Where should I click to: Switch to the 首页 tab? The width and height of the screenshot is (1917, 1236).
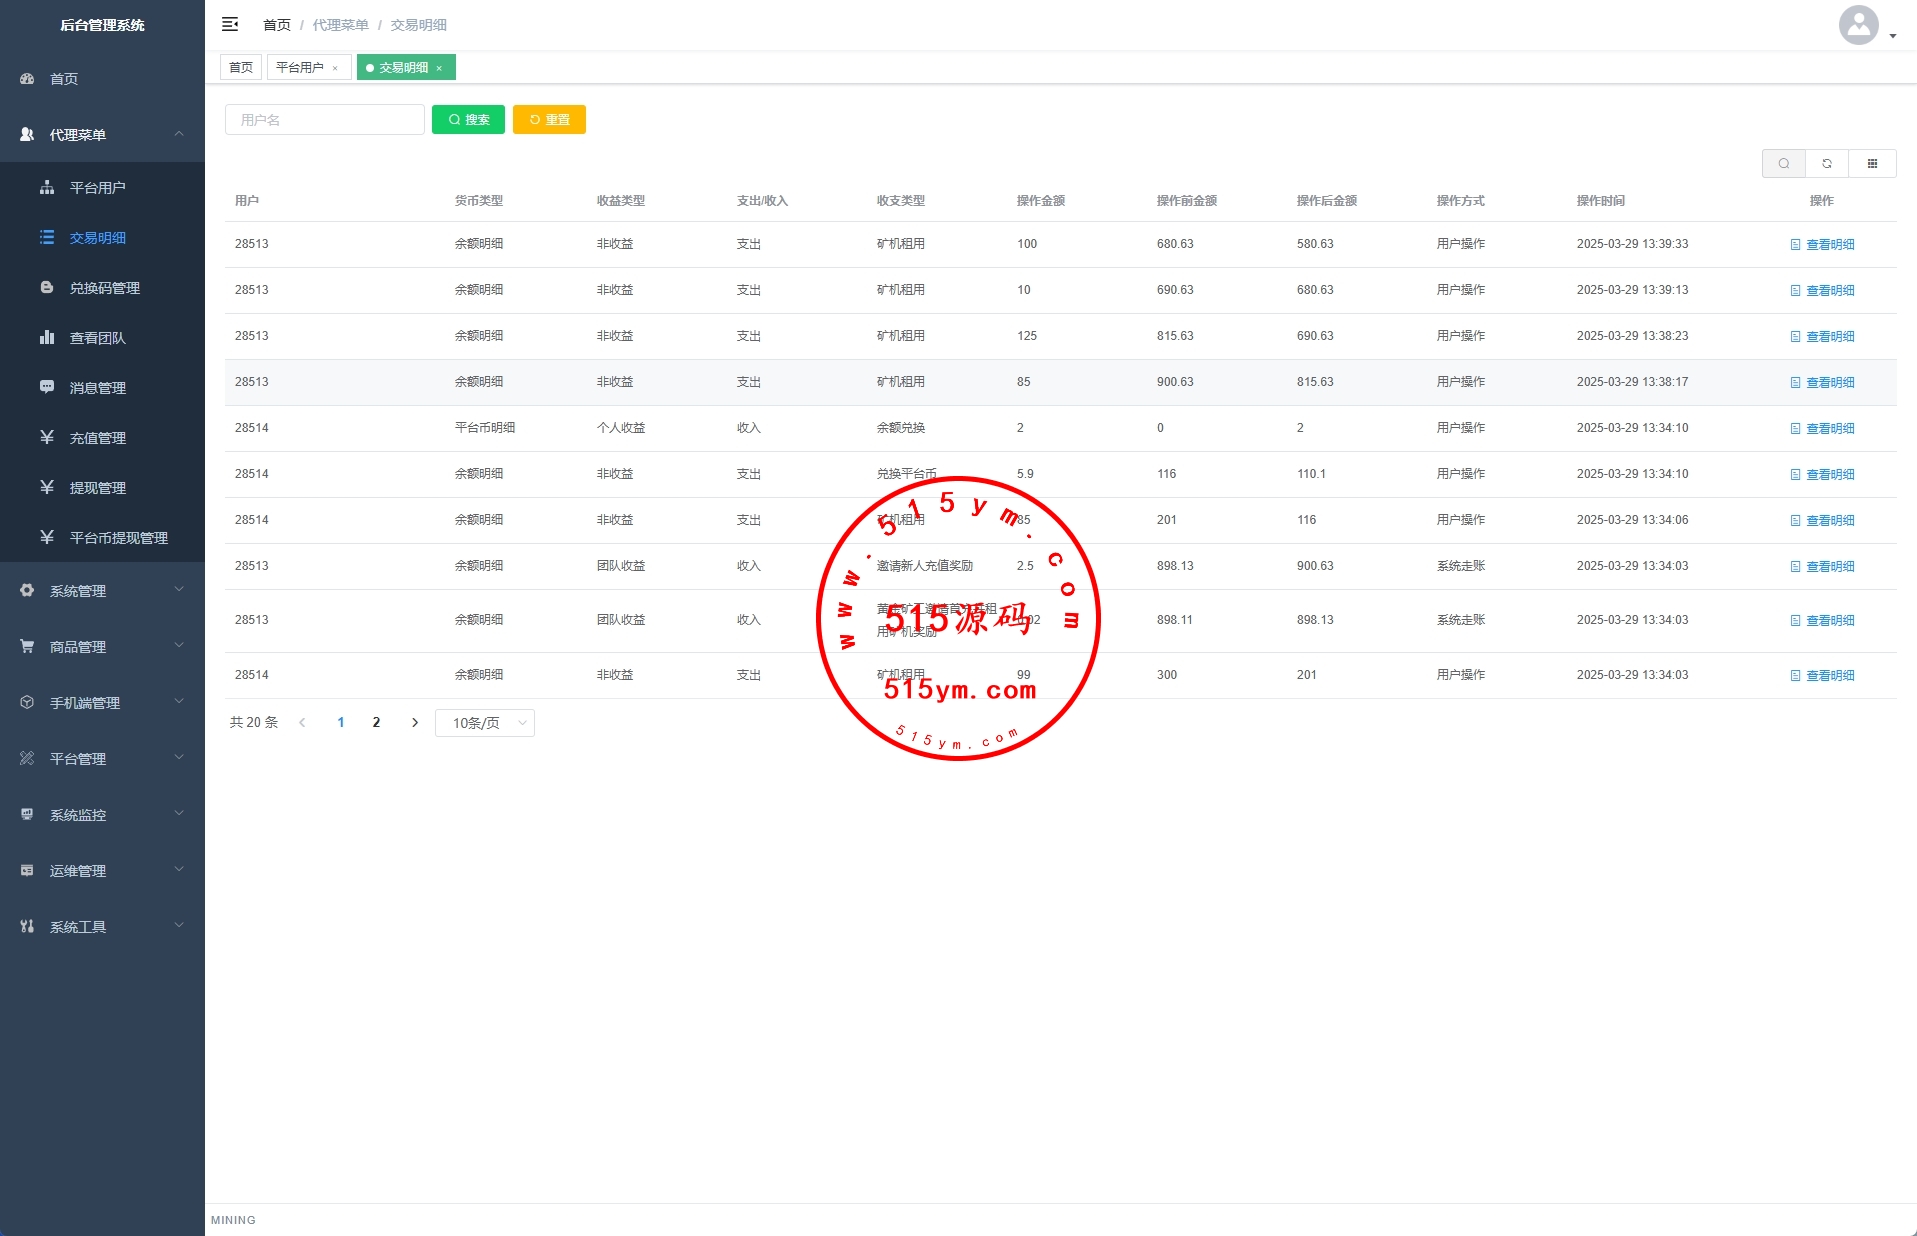coord(241,68)
